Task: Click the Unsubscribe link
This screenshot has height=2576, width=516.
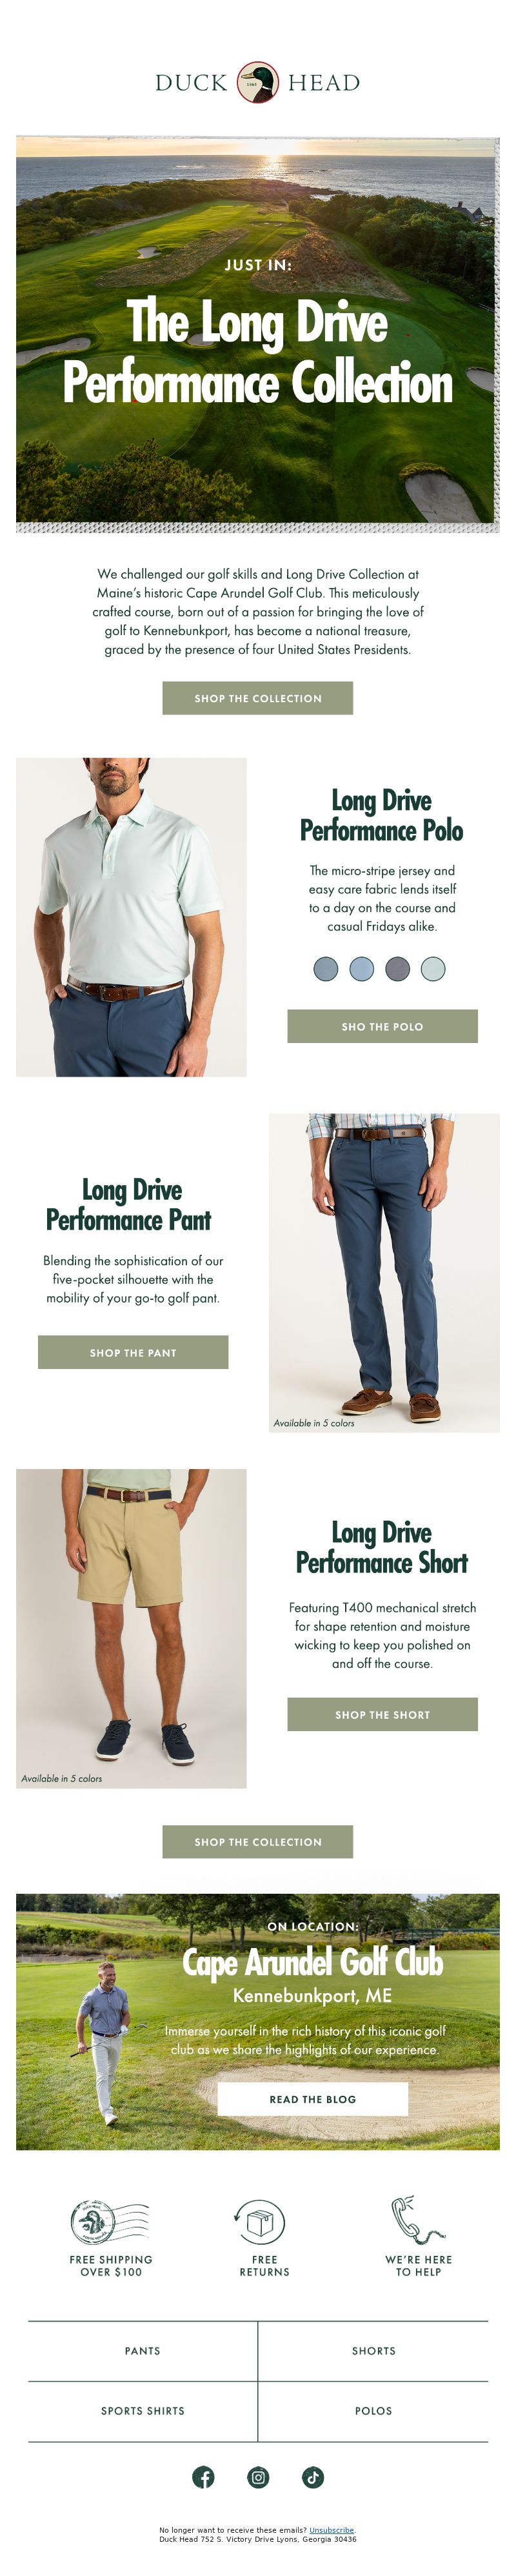Action: pyautogui.click(x=331, y=2530)
